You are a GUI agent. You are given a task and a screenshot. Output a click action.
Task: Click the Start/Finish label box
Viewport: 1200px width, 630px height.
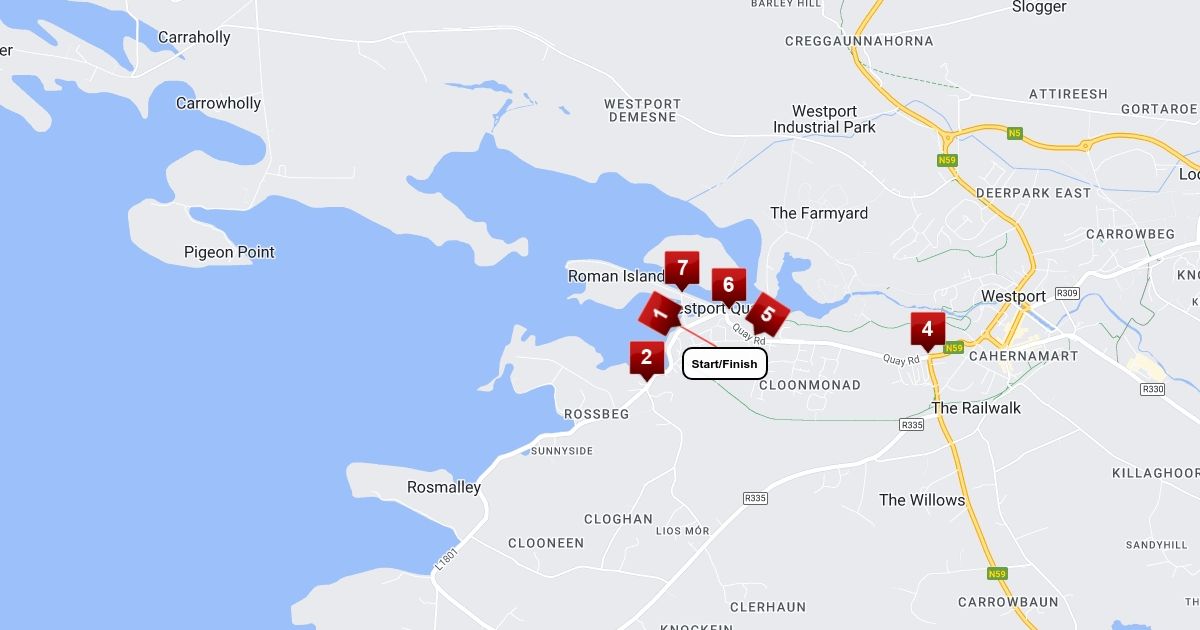725,364
